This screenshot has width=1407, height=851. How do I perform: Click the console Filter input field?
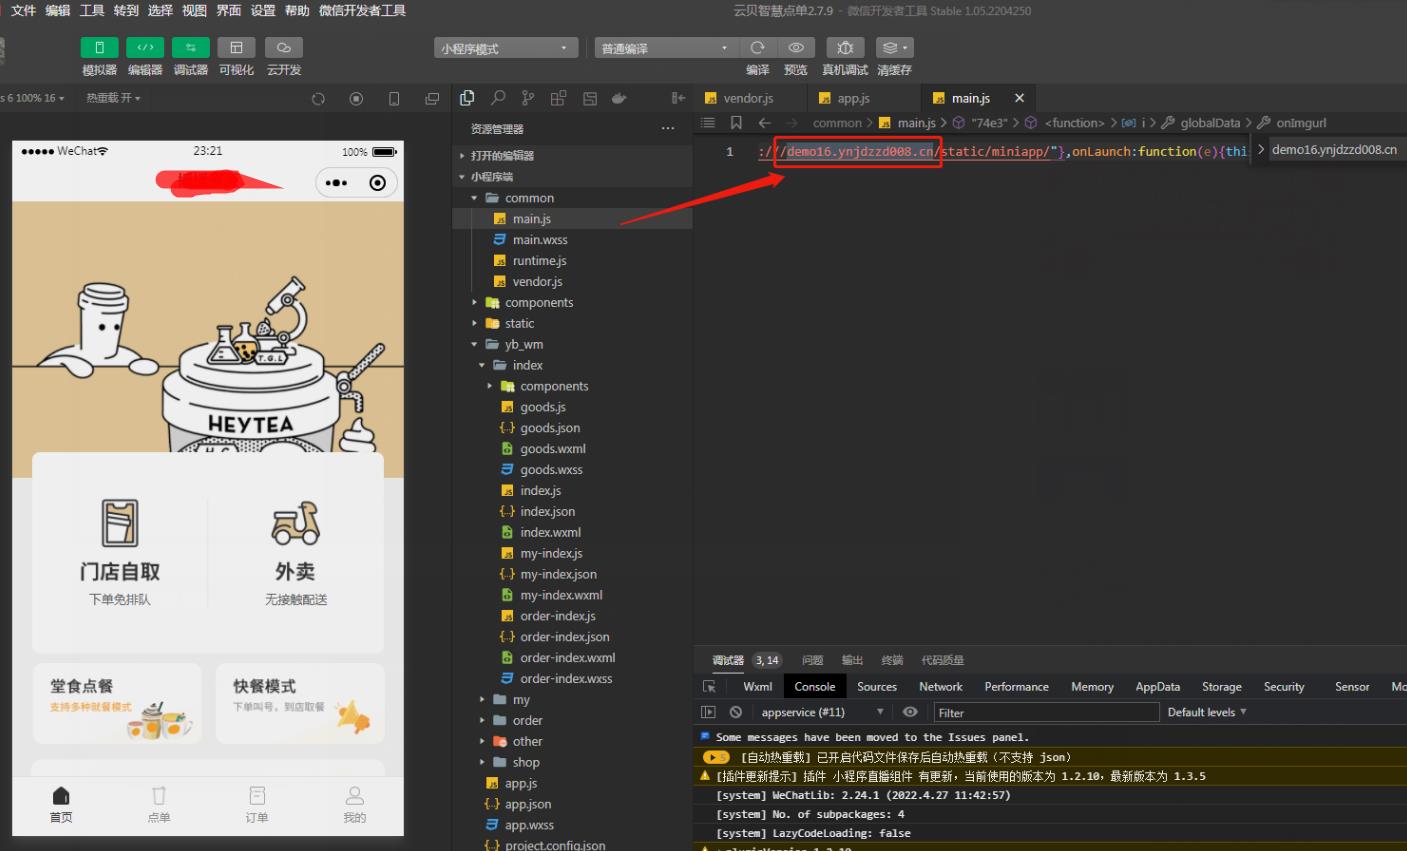point(1046,712)
